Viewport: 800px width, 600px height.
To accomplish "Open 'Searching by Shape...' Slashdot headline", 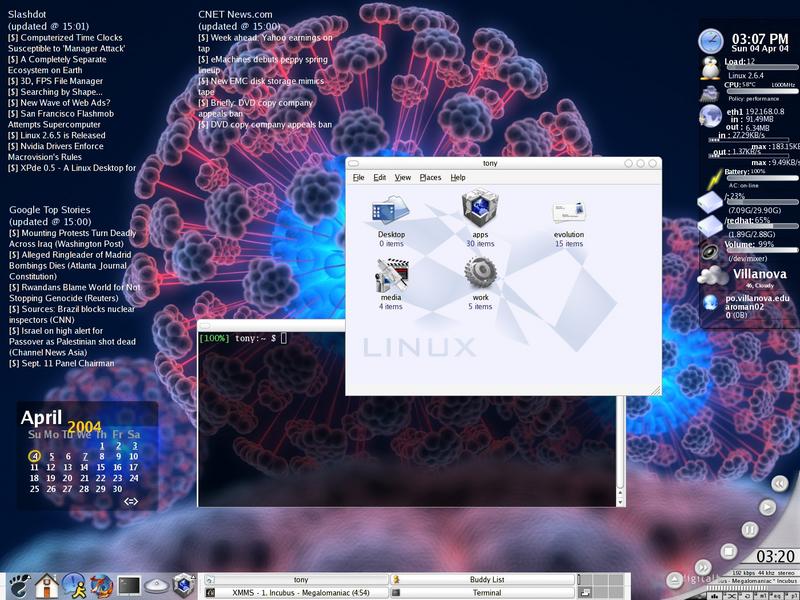I will 55,92.
